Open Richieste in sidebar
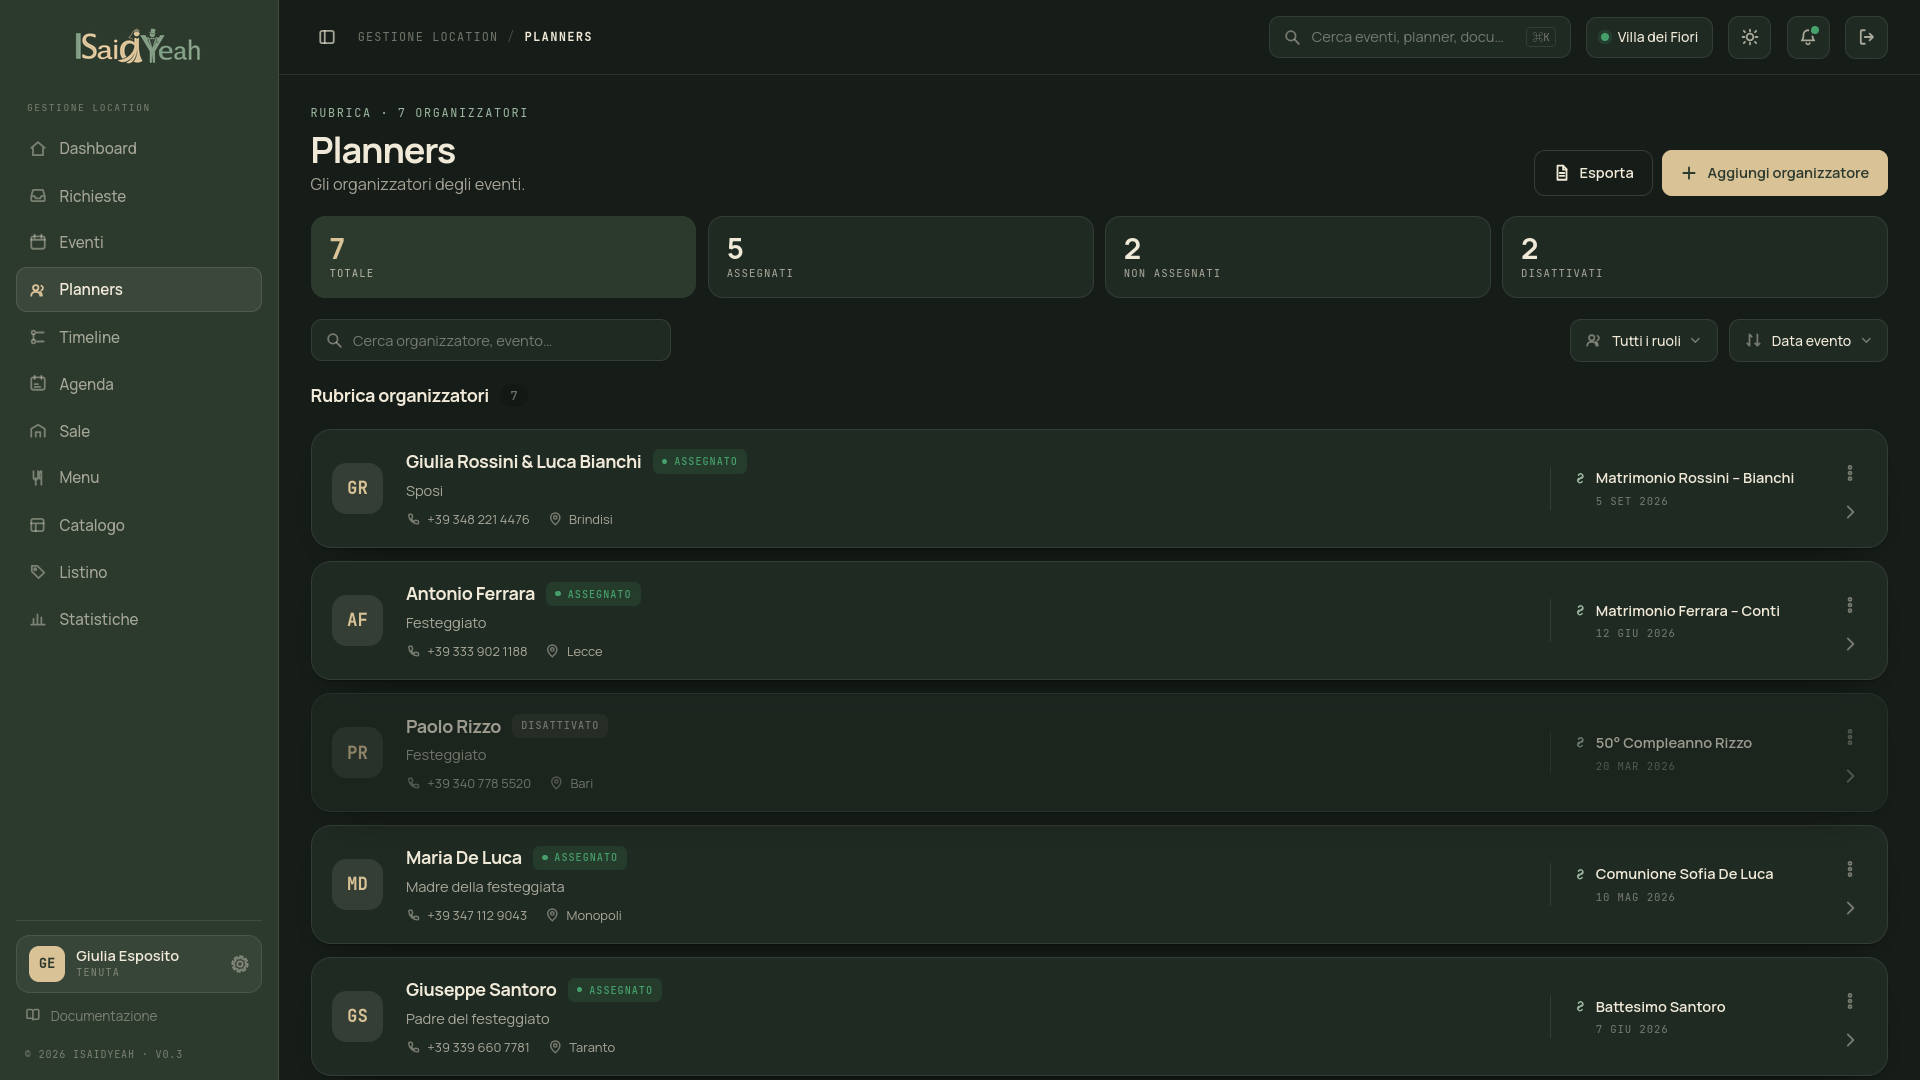Screen dimensions: 1920x1080 (x=139, y=196)
